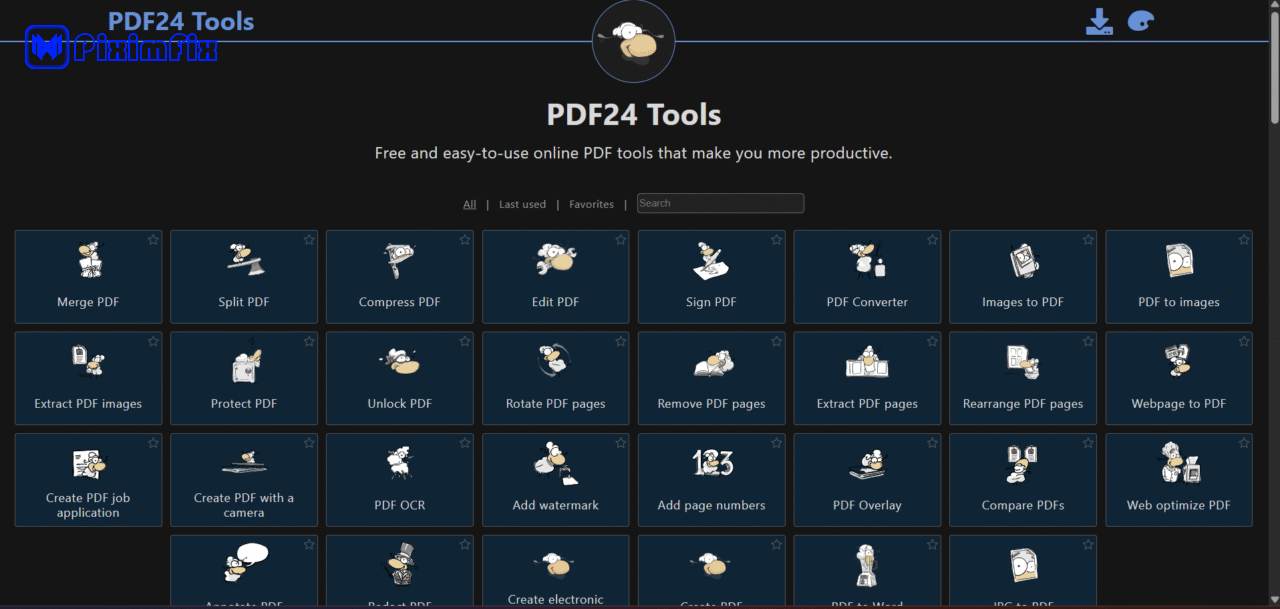The height and width of the screenshot is (609, 1280).
Task: Favorite Merge PDF with its star
Action: (x=153, y=240)
